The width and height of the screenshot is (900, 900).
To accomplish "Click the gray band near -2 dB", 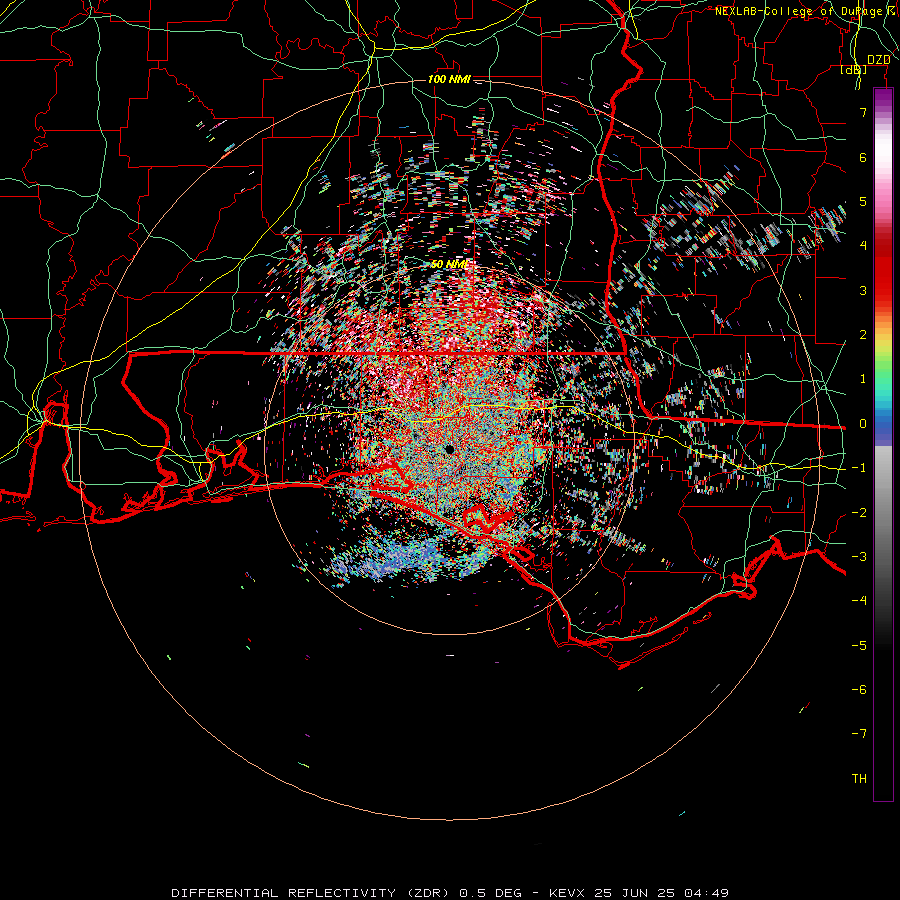I will 883,513.
